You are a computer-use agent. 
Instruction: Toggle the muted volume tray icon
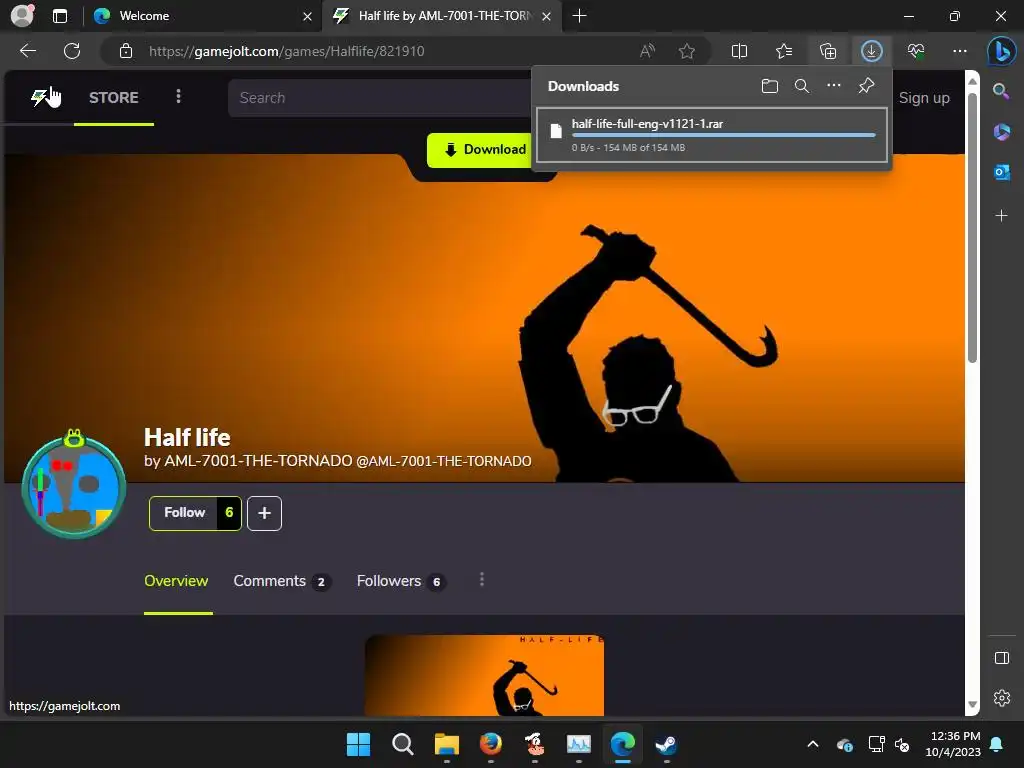(x=902, y=744)
